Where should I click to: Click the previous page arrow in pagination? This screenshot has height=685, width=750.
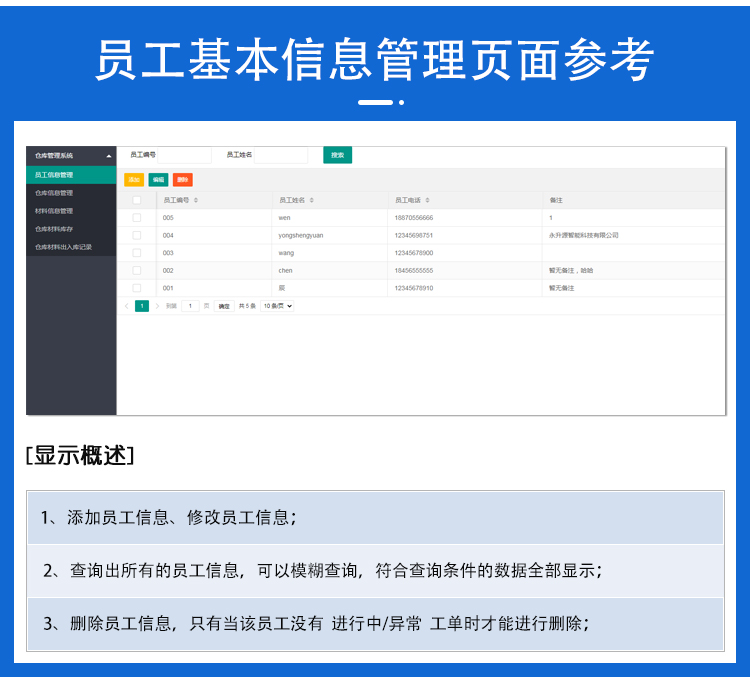point(126,306)
